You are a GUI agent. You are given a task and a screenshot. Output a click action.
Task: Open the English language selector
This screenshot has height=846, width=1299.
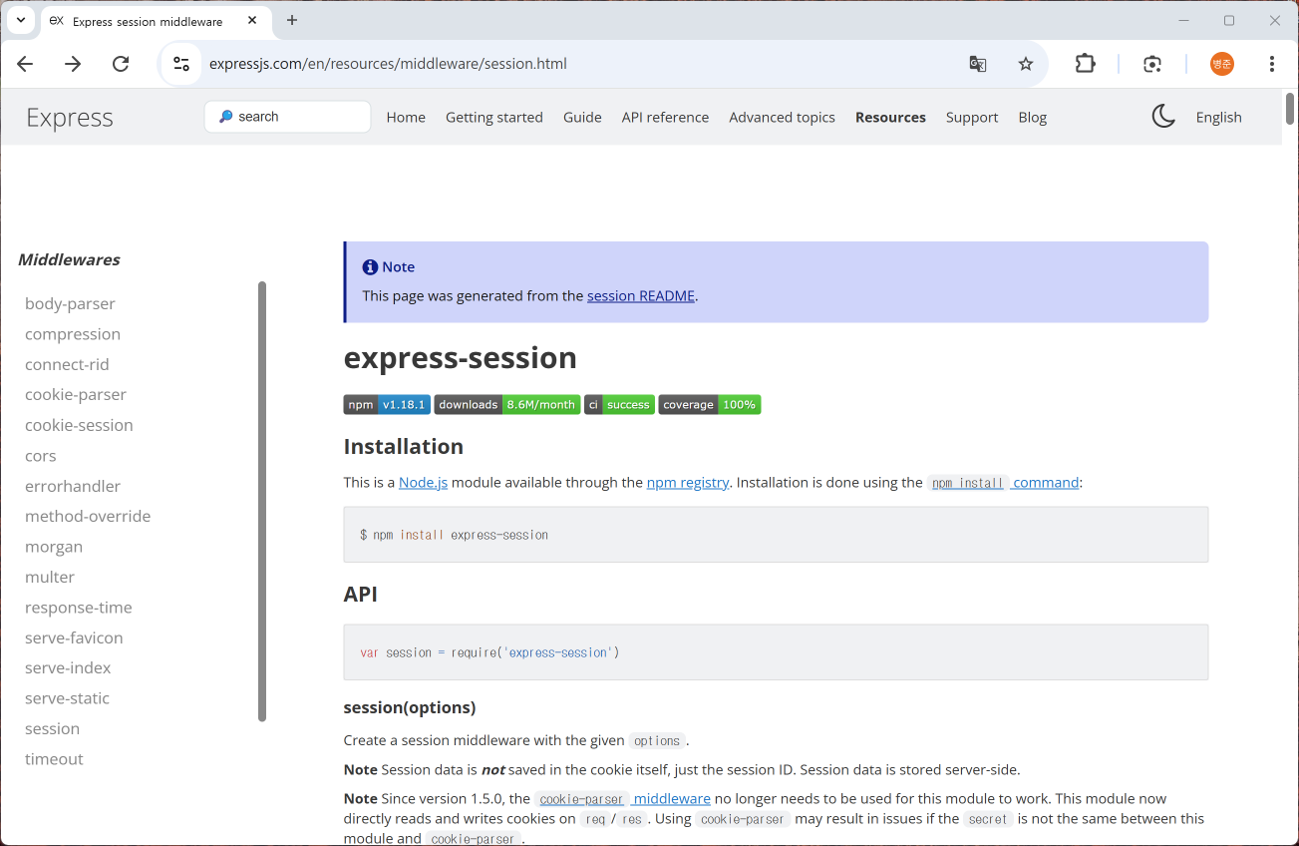[x=1219, y=117]
